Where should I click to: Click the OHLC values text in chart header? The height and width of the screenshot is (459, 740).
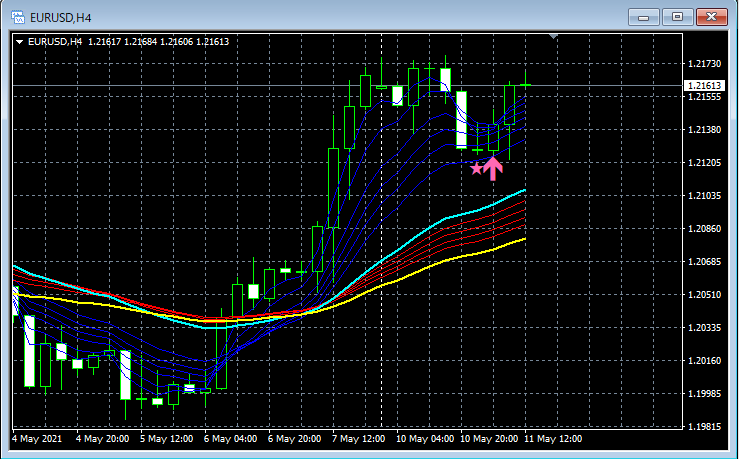click(x=159, y=42)
